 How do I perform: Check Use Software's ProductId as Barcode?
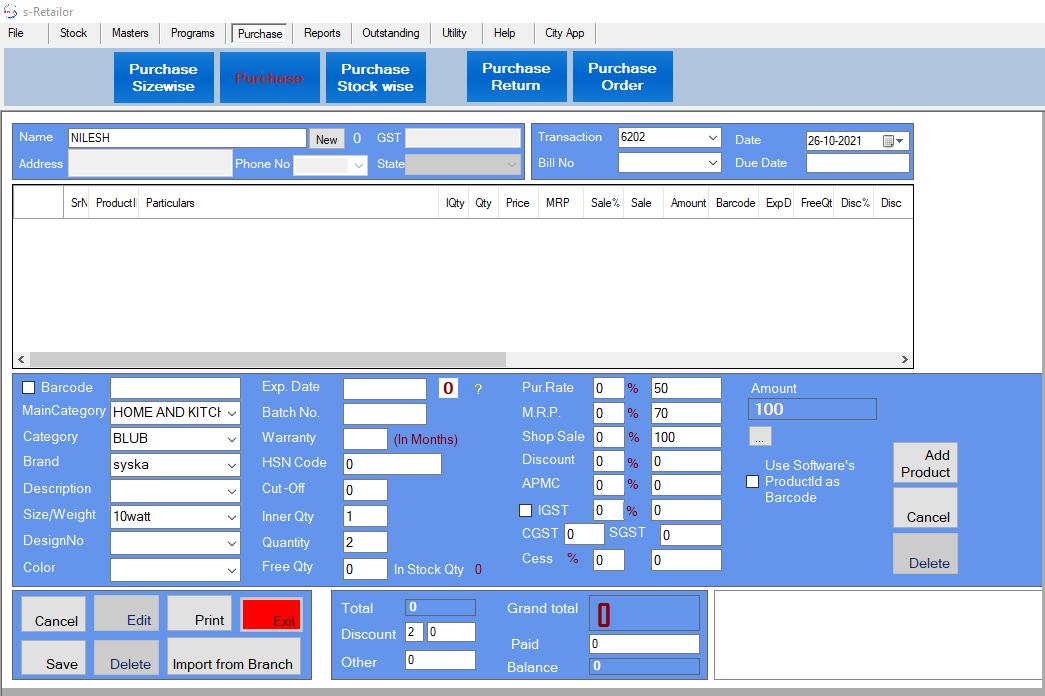753,481
